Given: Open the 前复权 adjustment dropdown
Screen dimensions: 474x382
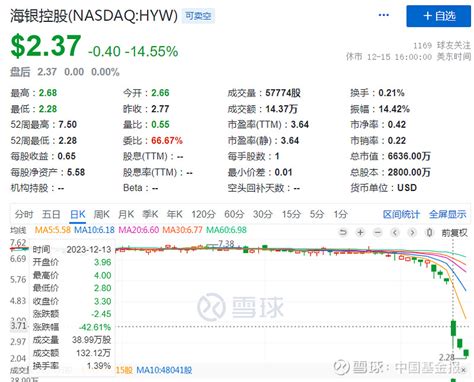Looking at the screenshot, I should [455, 233].
